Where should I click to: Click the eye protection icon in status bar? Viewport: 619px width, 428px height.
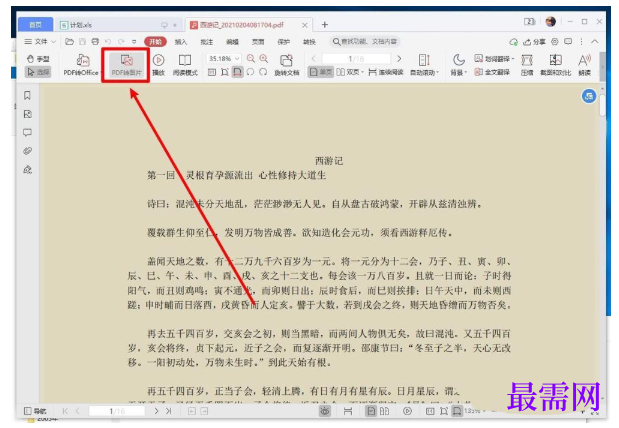click(325, 411)
